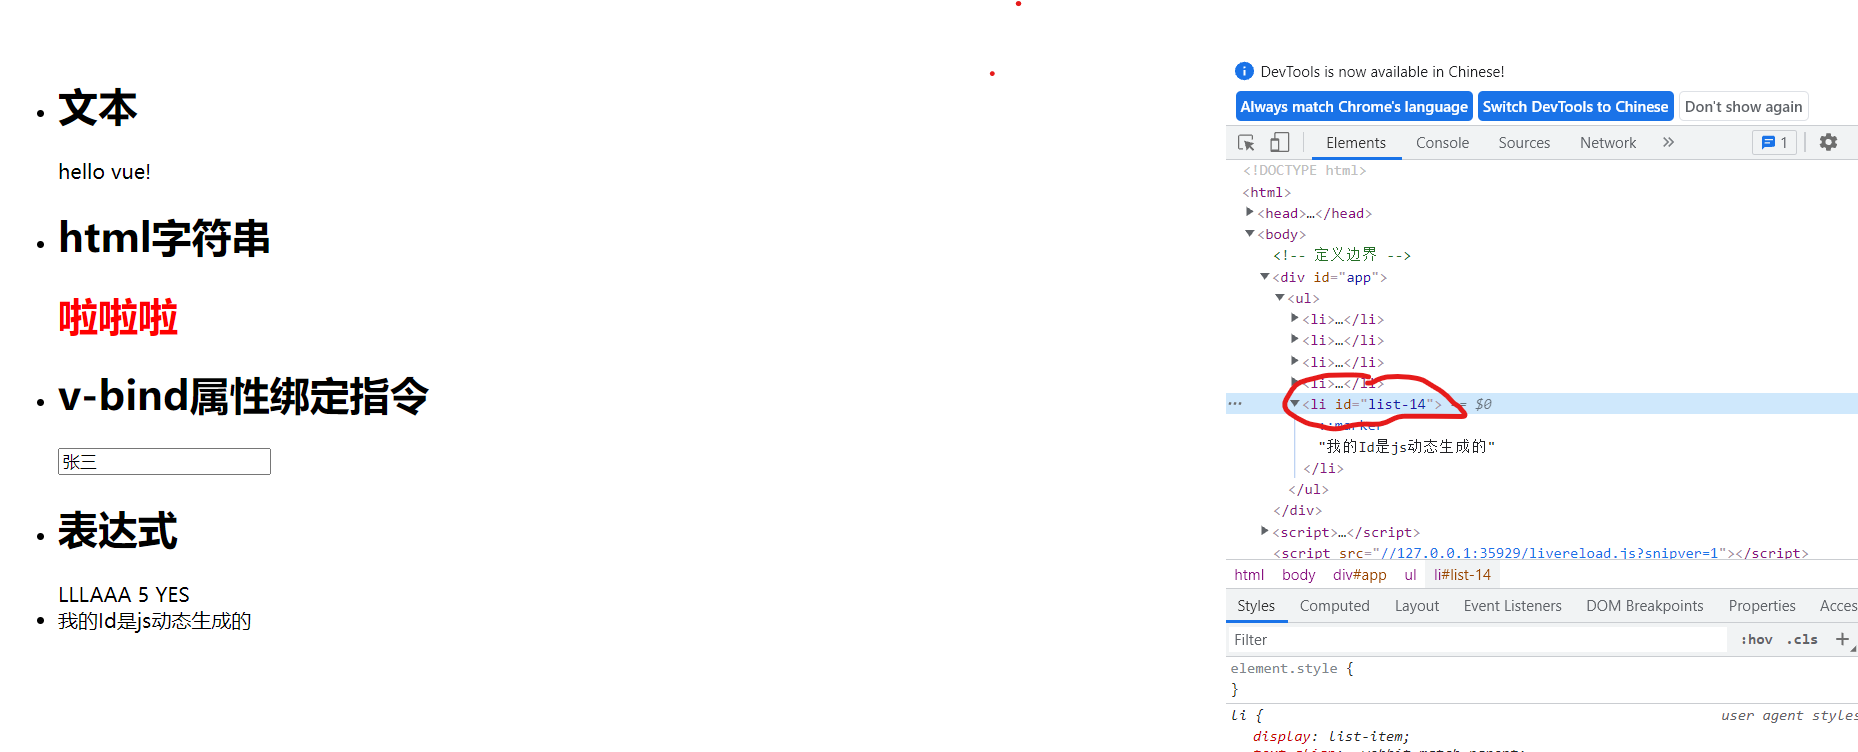Dismiss with Don't show again
Viewport: 1858px width, 752px height.
(1743, 107)
